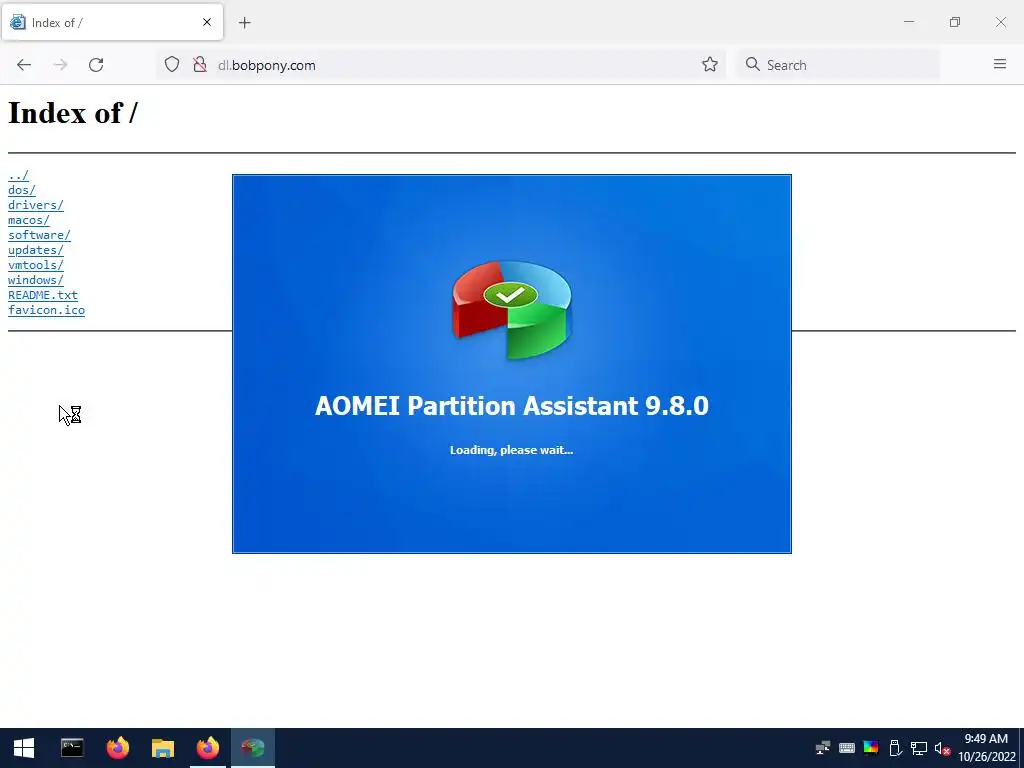Open the updates/ directory link
The image size is (1024, 768).
click(x=36, y=250)
